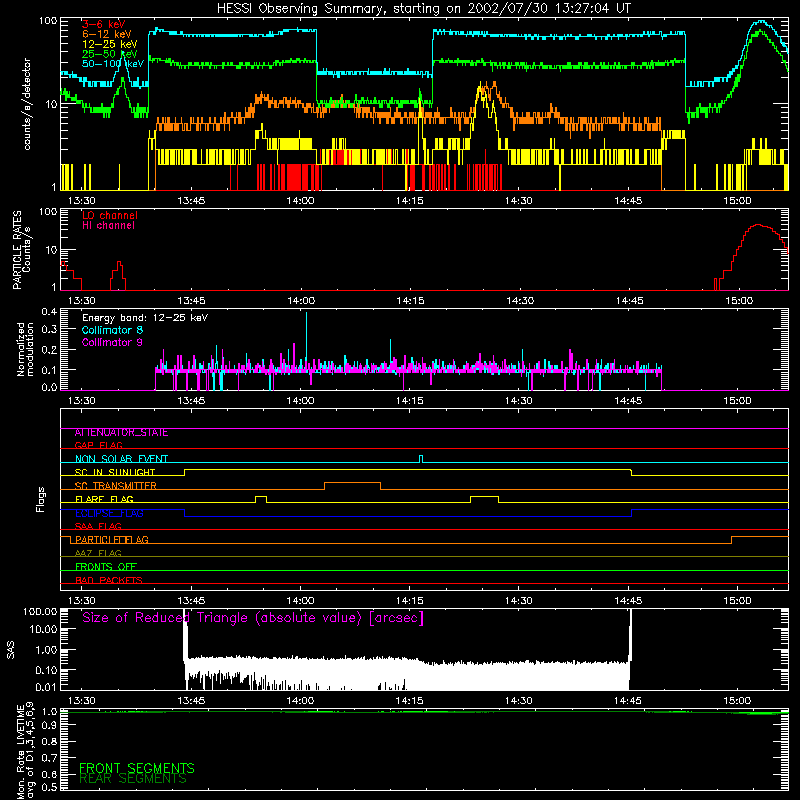
Task: Click the 14:15 tick label under count-rate plot
Action: click(x=410, y=201)
